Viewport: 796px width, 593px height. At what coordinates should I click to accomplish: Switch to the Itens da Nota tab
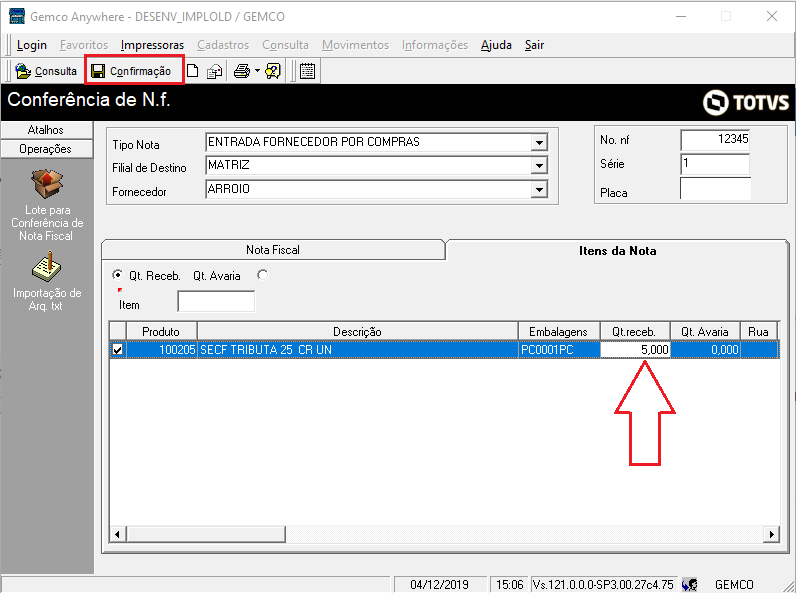point(617,251)
